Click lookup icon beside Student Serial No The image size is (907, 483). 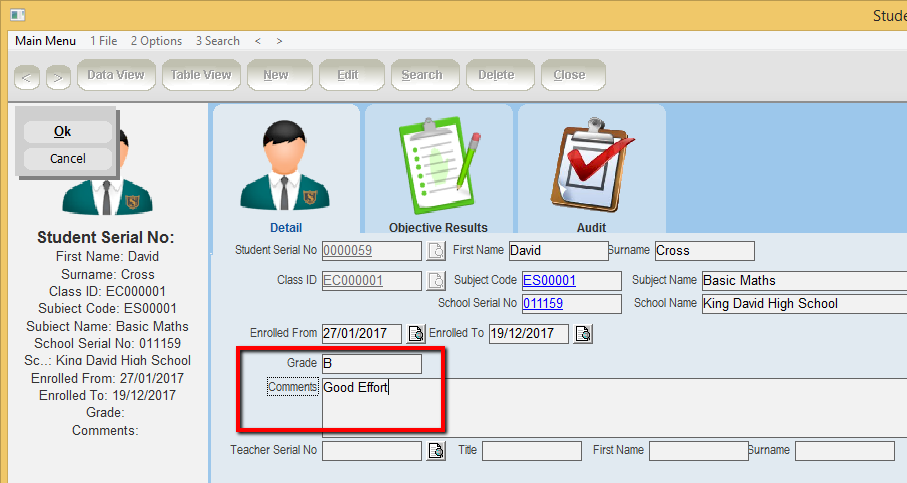[435, 251]
